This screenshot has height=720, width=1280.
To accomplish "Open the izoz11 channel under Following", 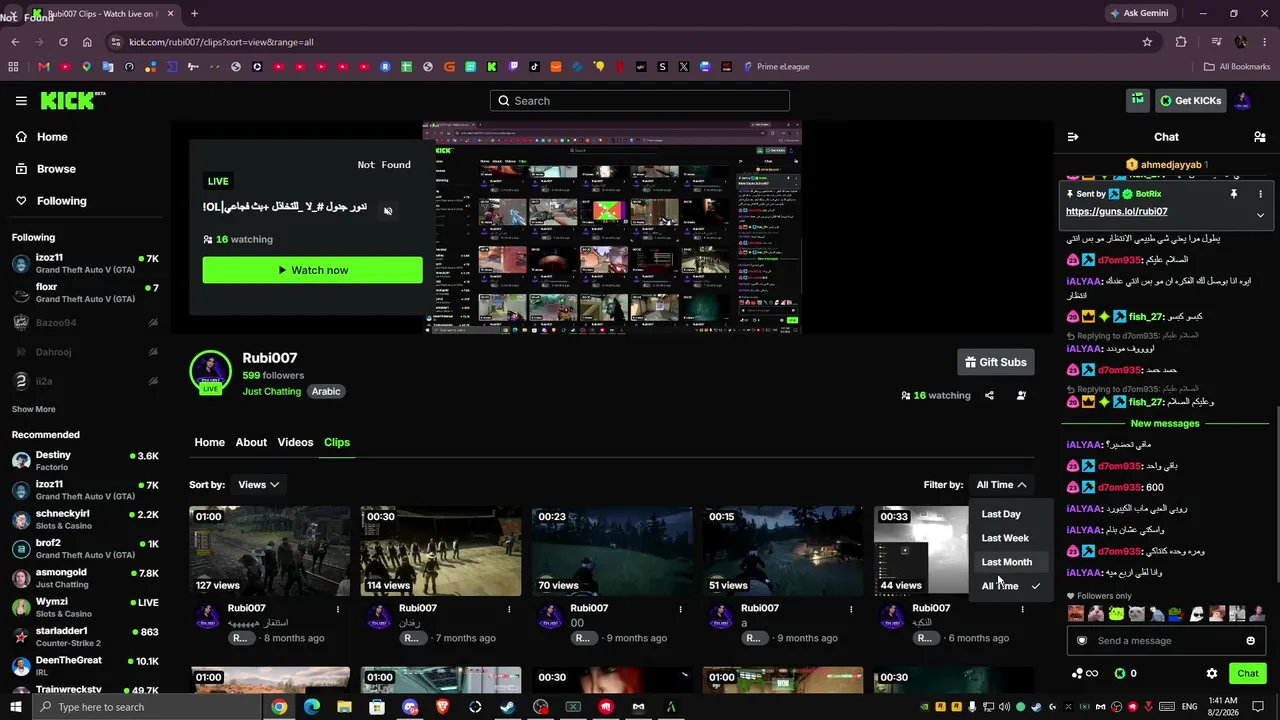I will [x=85, y=264].
